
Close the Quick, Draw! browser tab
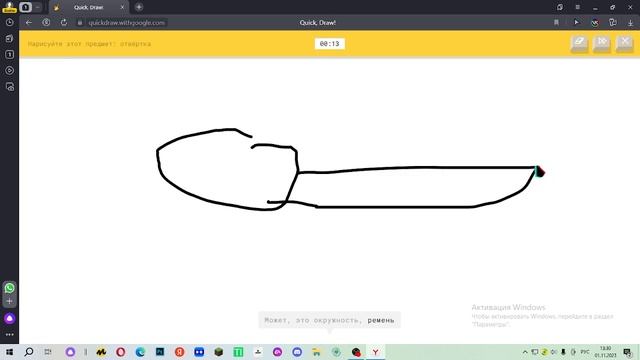(122, 7)
